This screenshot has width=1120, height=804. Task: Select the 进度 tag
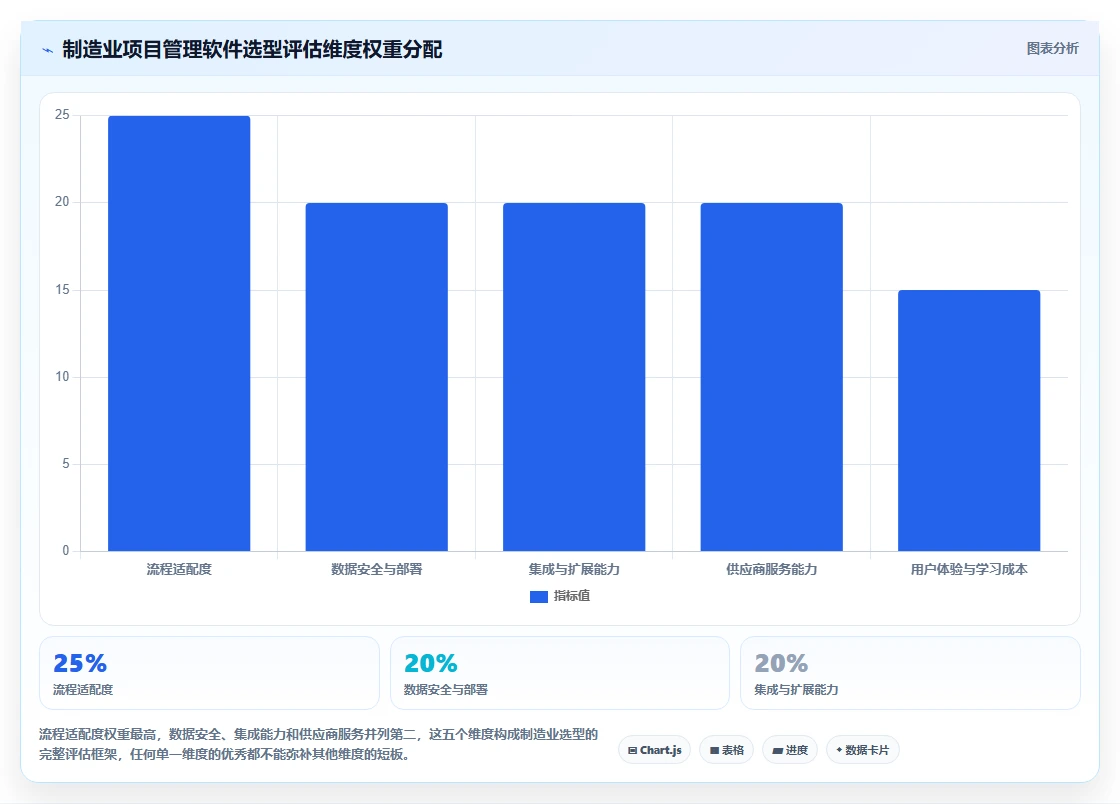(x=790, y=750)
